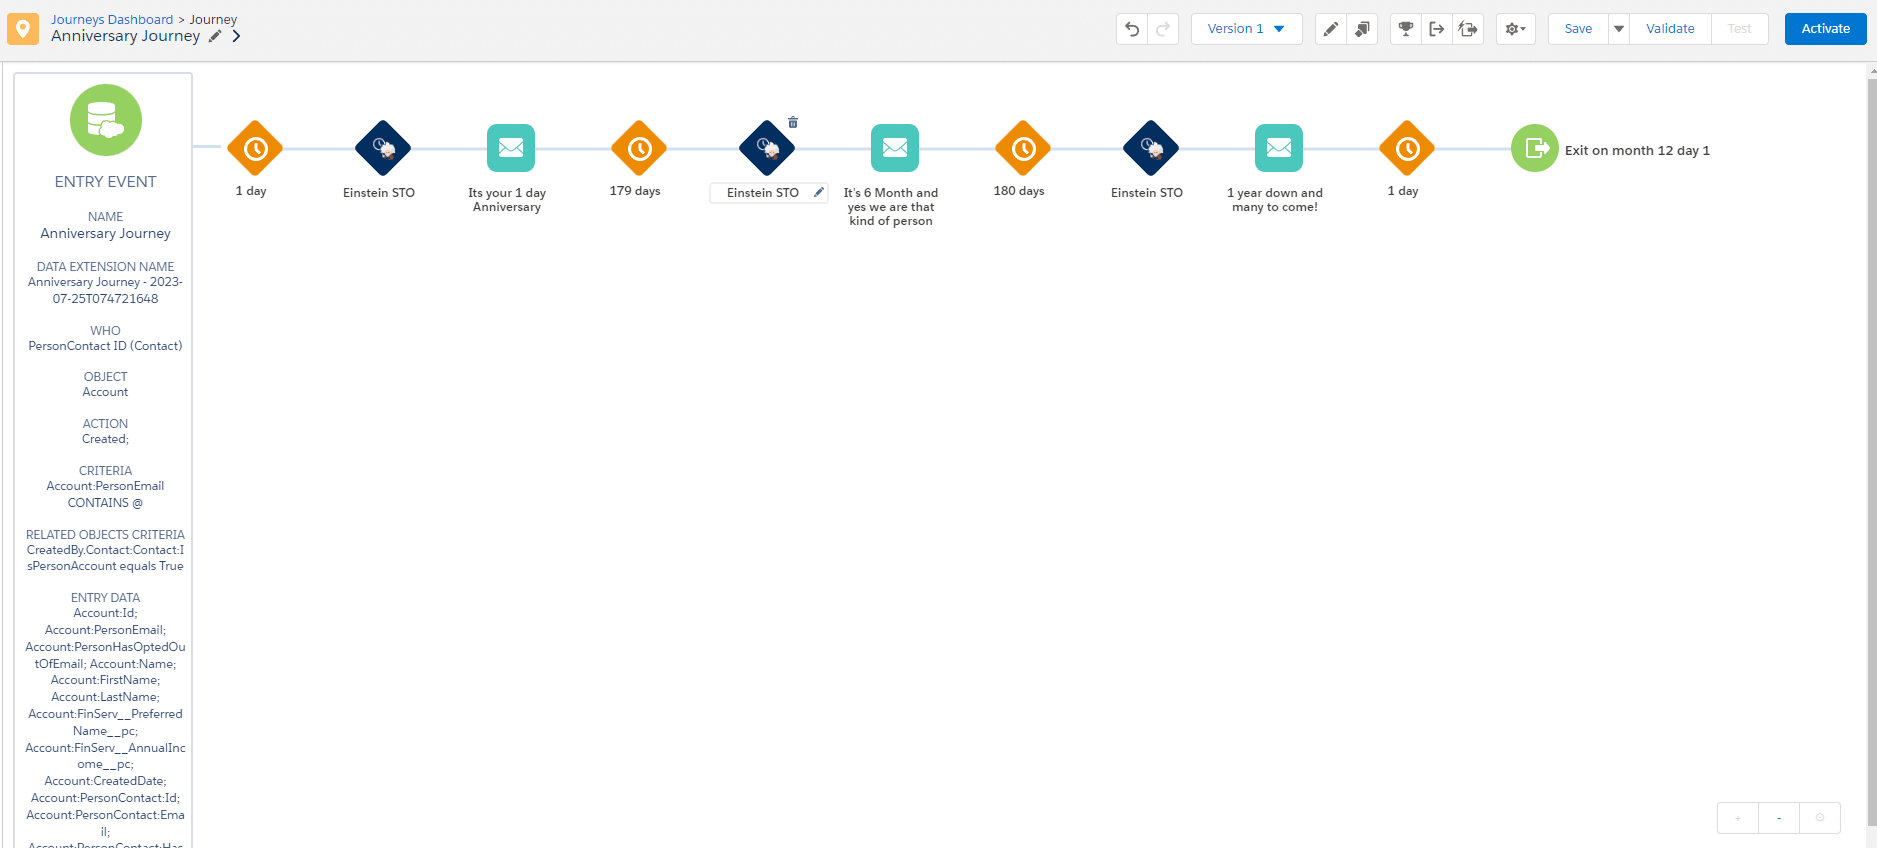Click the undo arrow in the toolbar

[1132, 29]
